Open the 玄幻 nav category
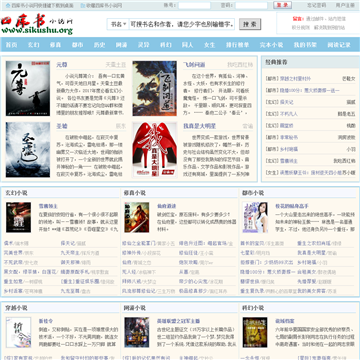Image resolution: width=360 pixels, height=360 pixels. click(x=33, y=45)
